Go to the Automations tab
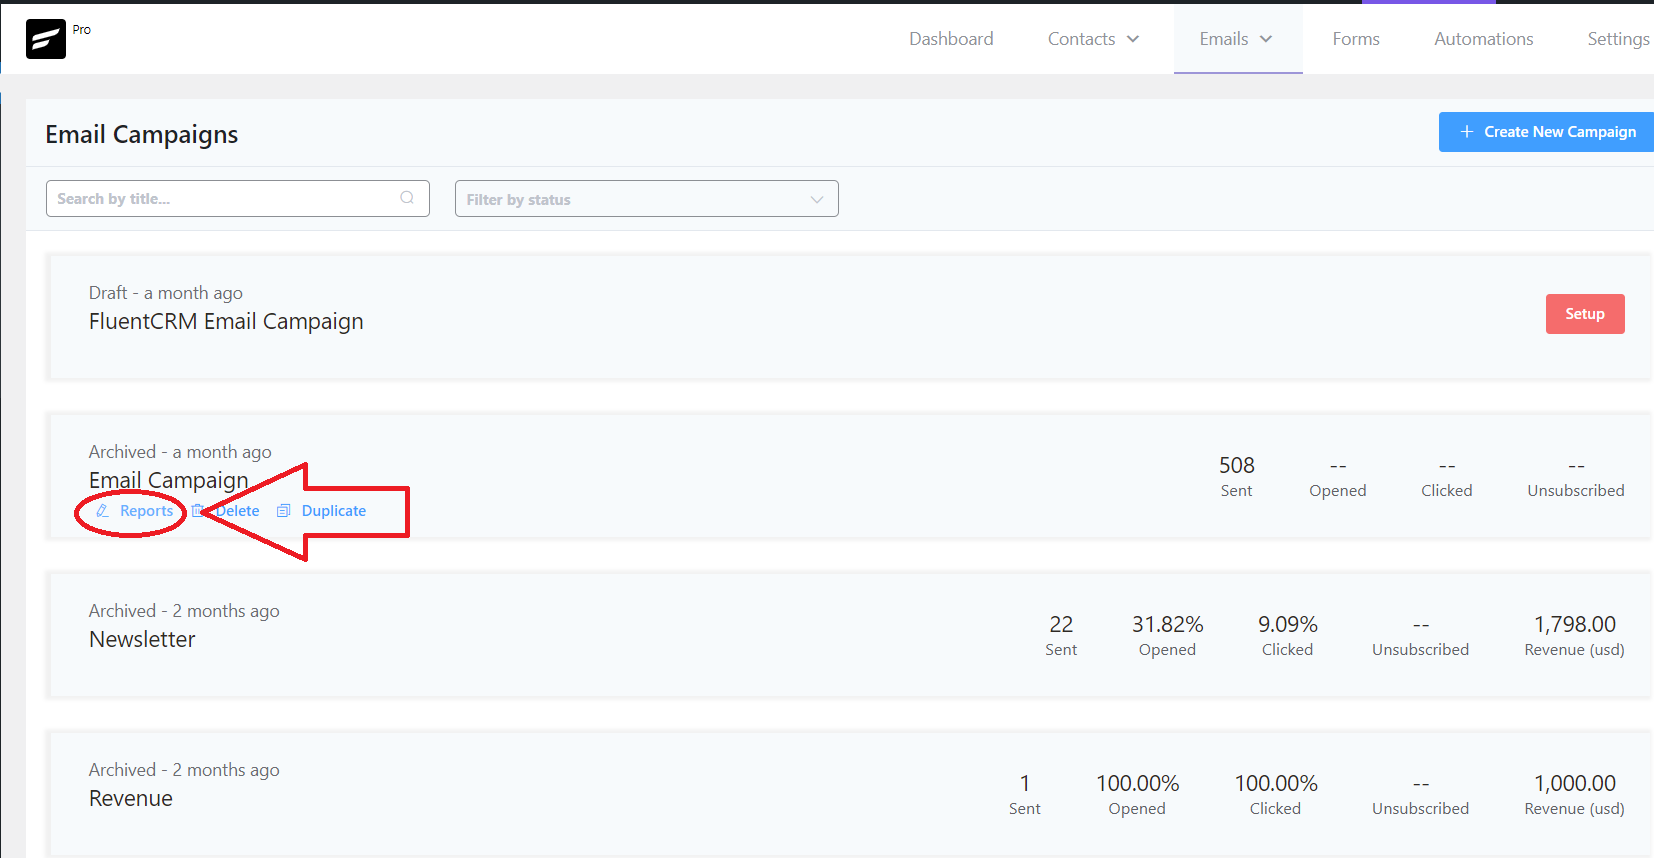Image resolution: width=1654 pixels, height=858 pixels. tap(1484, 39)
